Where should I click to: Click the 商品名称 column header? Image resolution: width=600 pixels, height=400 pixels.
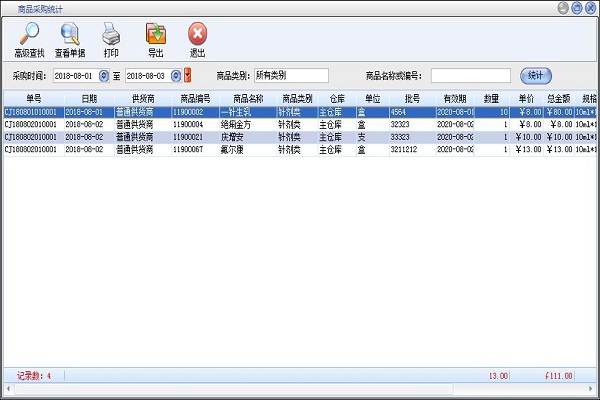point(247,99)
